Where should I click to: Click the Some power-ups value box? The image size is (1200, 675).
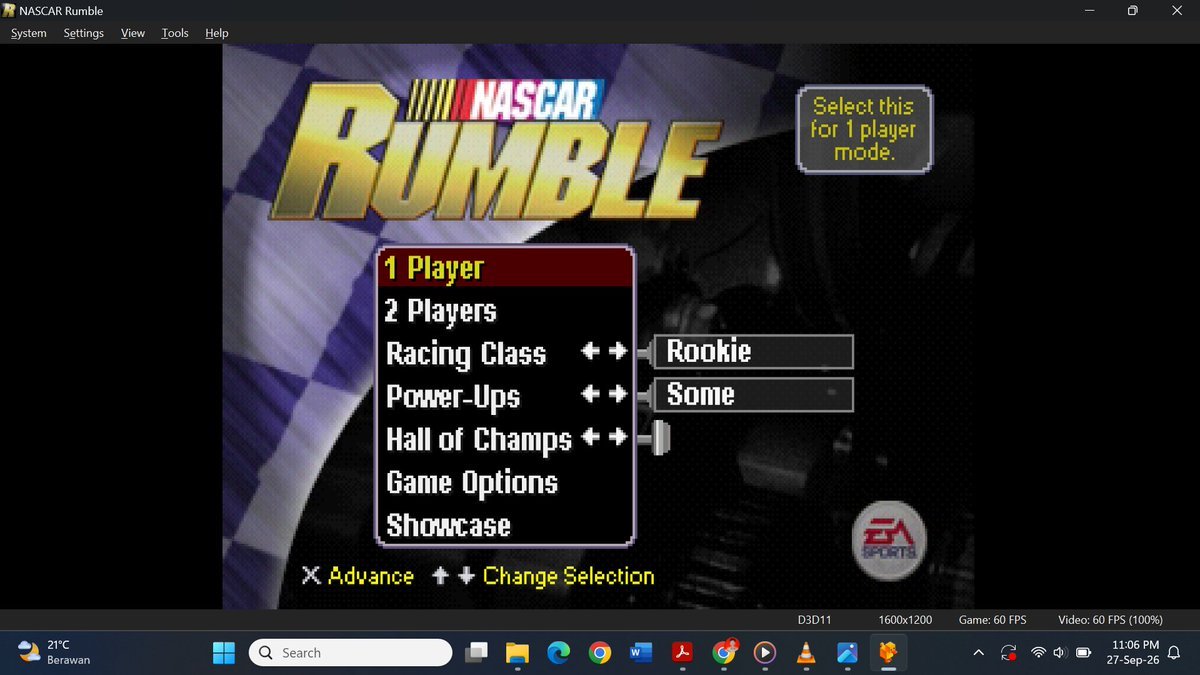tap(752, 395)
